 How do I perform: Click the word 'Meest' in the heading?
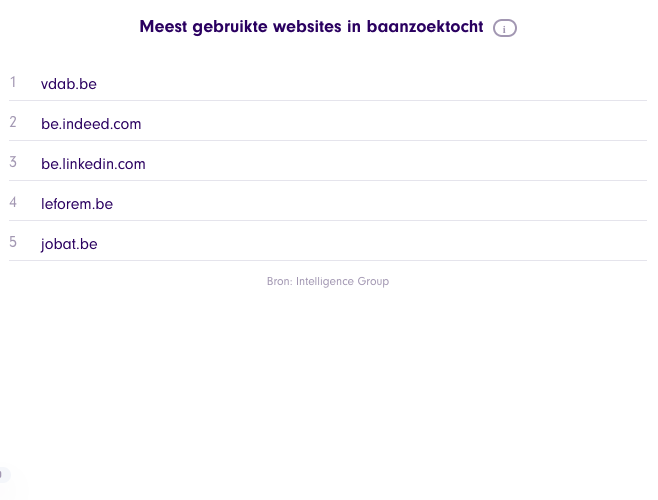(x=163, y=26)
